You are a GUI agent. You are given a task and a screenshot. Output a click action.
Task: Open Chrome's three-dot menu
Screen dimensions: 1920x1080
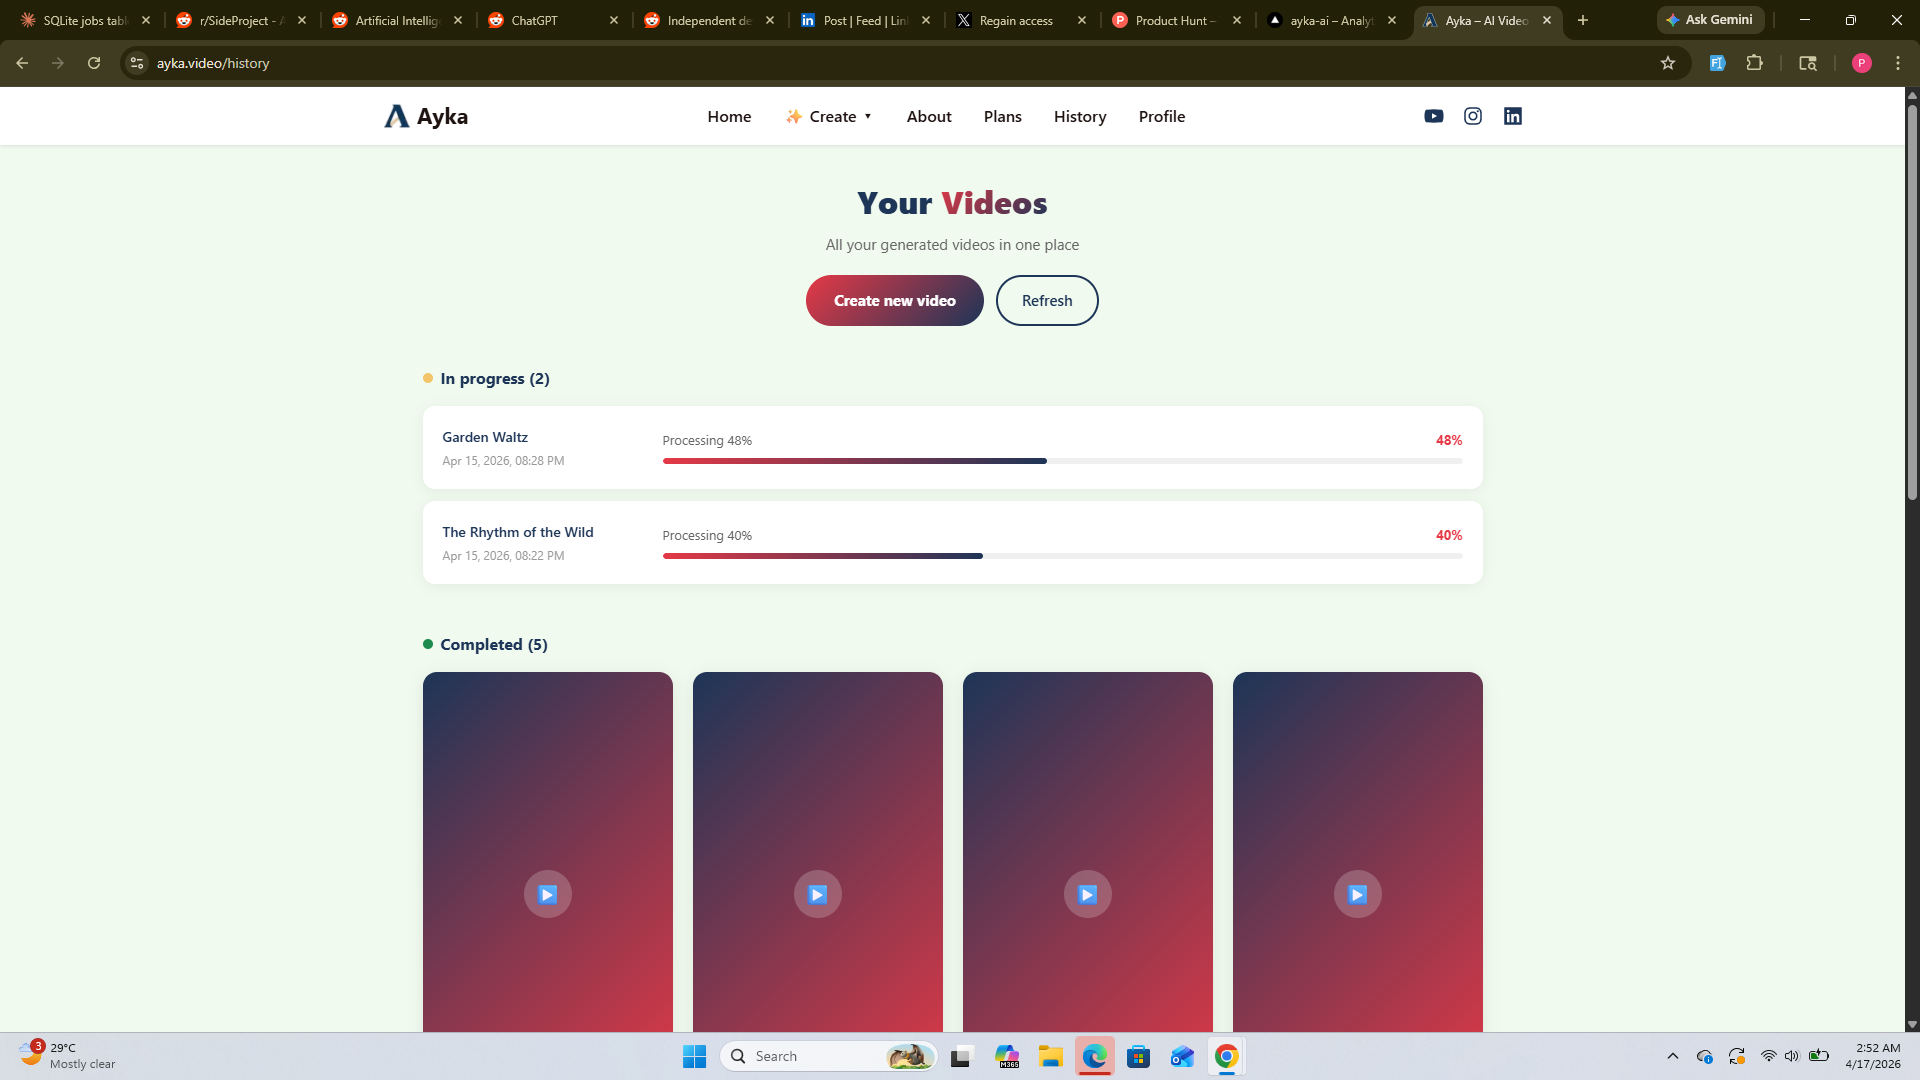coord(1898,63)
